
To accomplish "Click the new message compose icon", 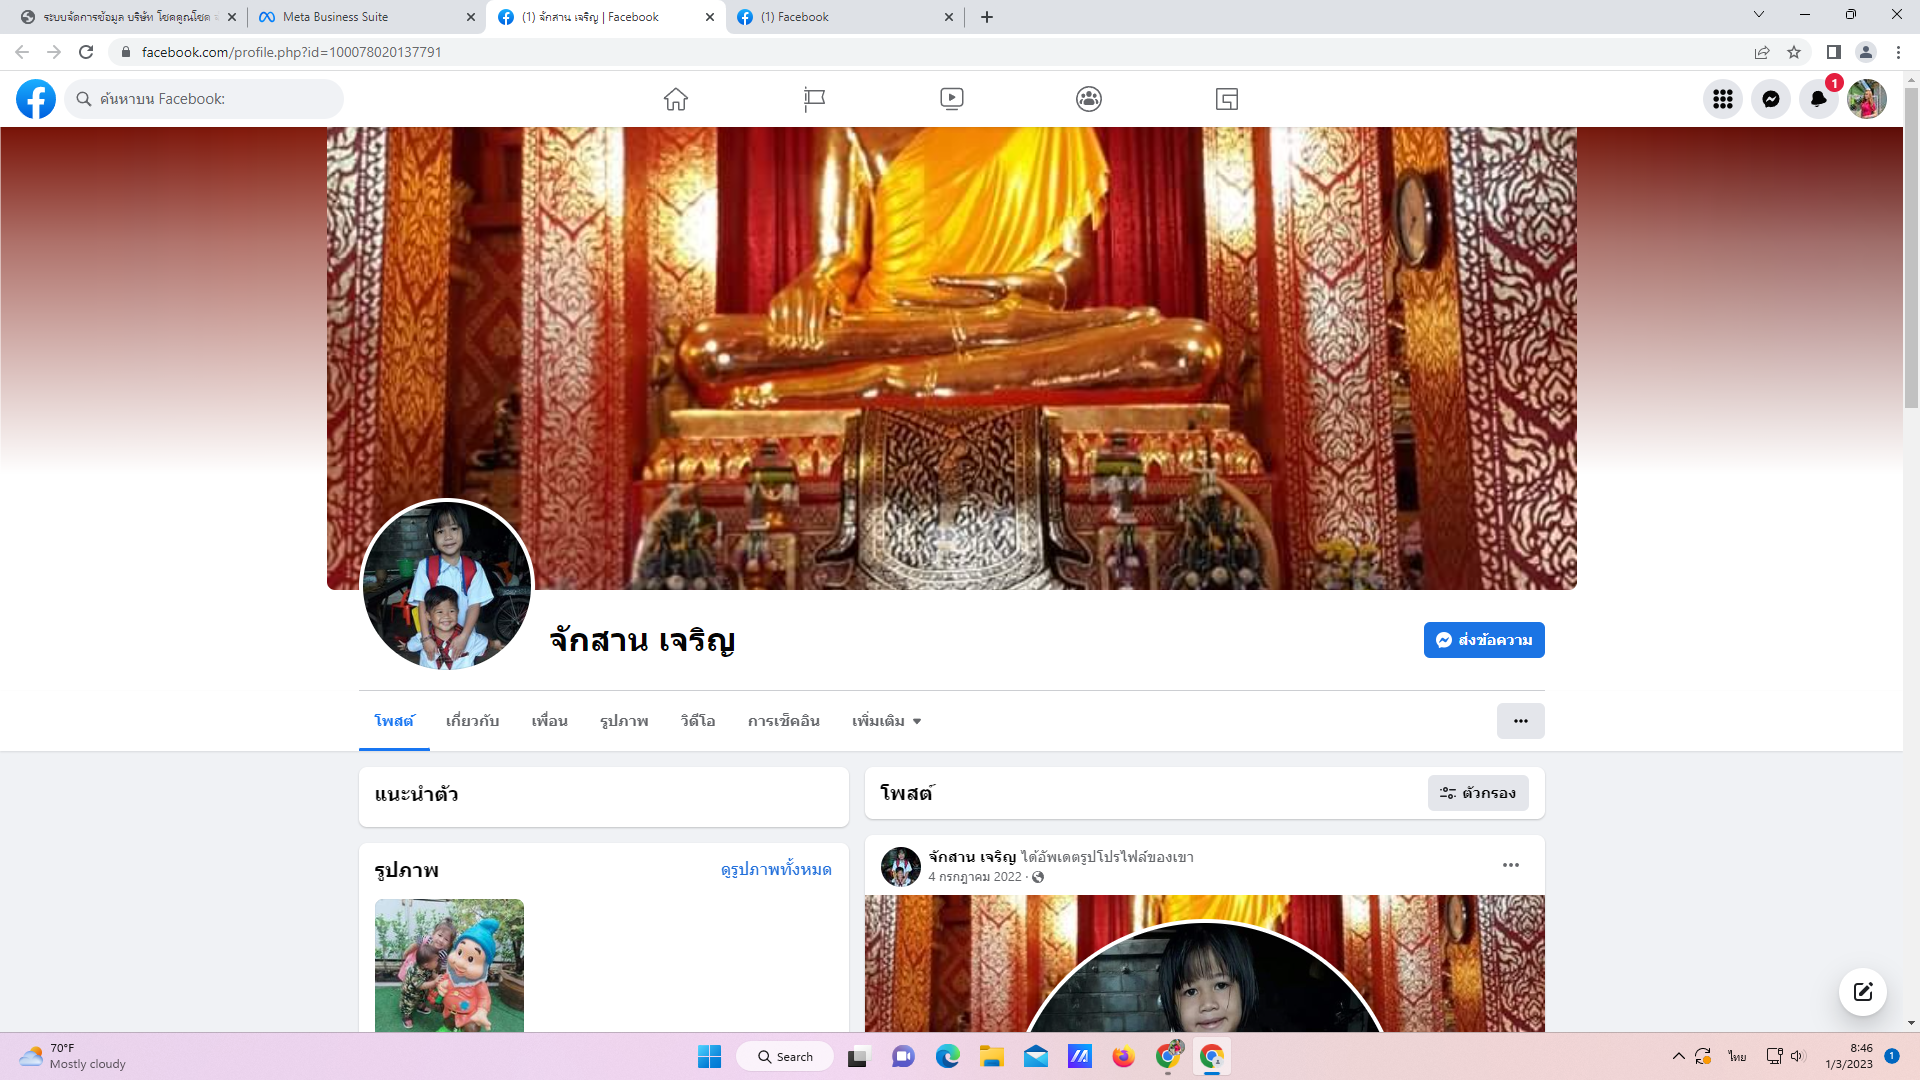I will click(x=1862, y=991).
